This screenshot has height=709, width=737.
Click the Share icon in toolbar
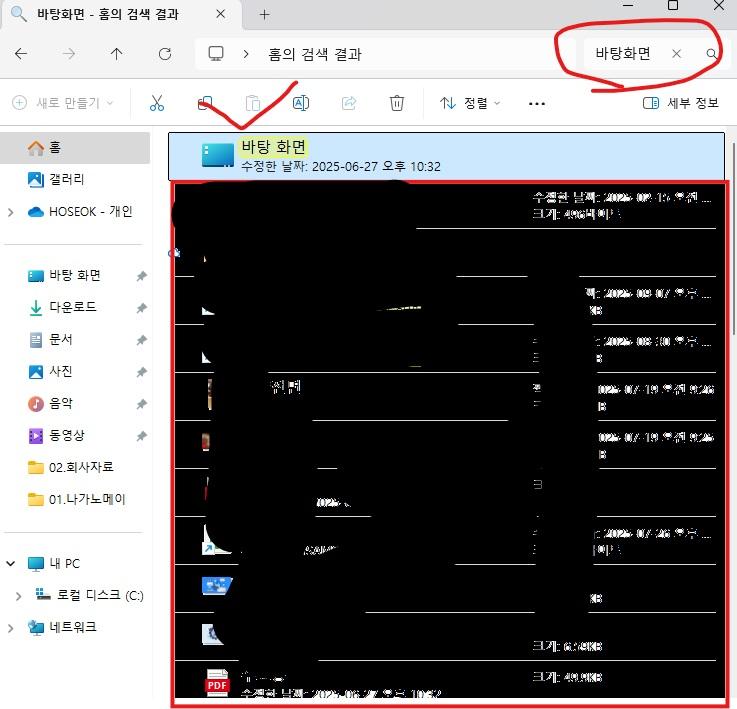click(349, 103)
